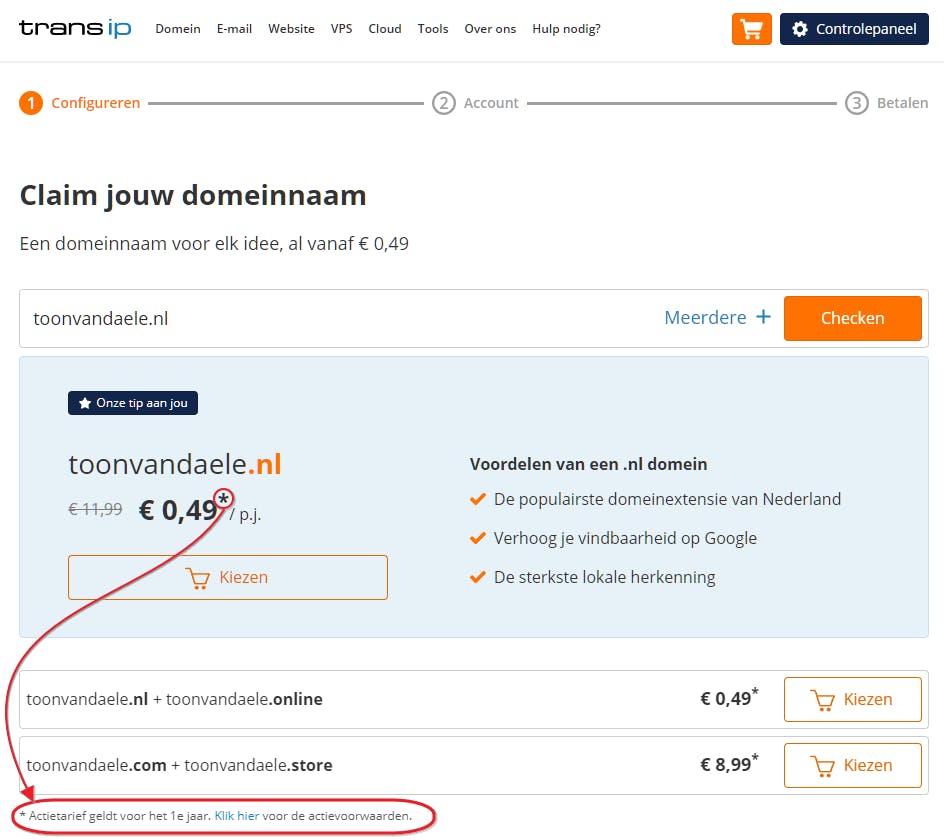Image resolution: width=944 pixels, height=840 pixels.
Task: Click the plus icon beside Meerdere
Action: (763, 317)
